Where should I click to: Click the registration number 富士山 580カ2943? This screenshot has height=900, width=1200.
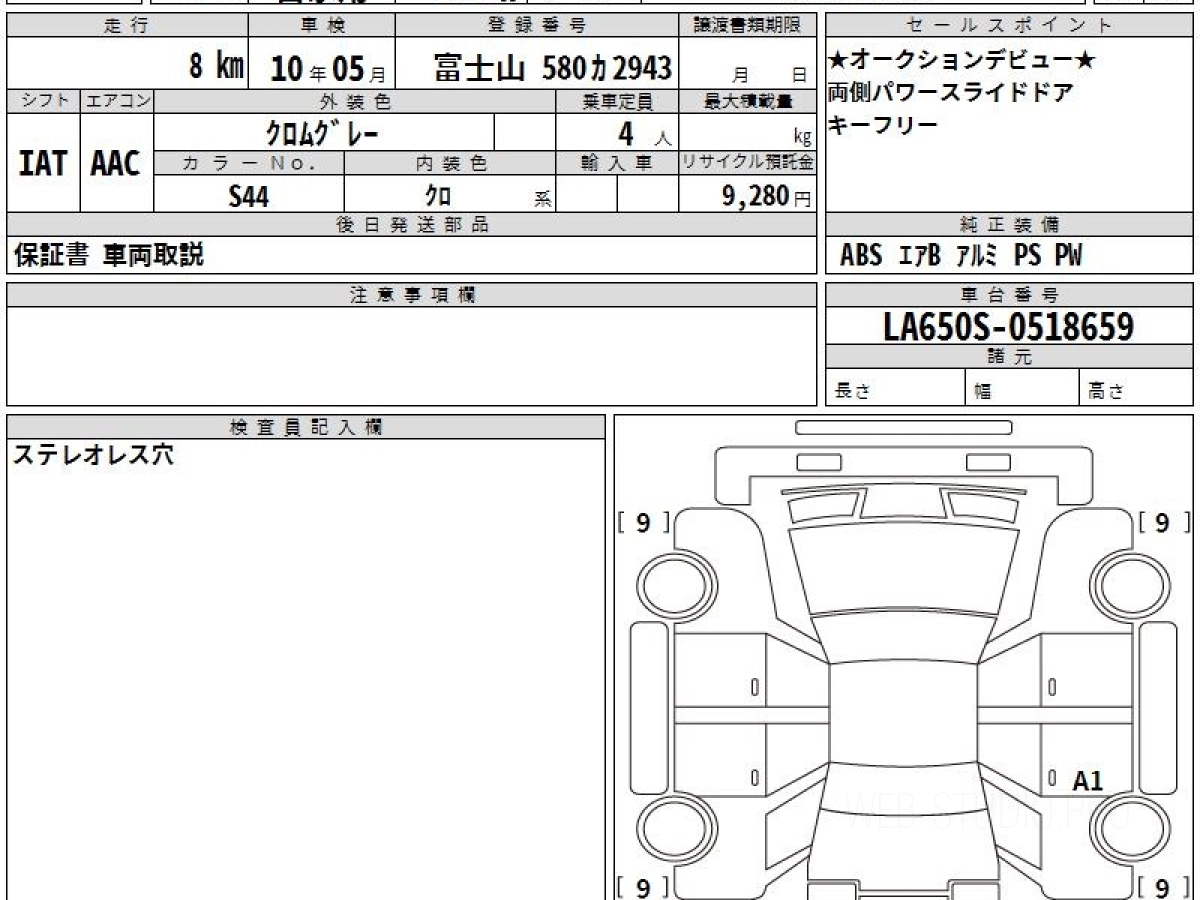552,68
